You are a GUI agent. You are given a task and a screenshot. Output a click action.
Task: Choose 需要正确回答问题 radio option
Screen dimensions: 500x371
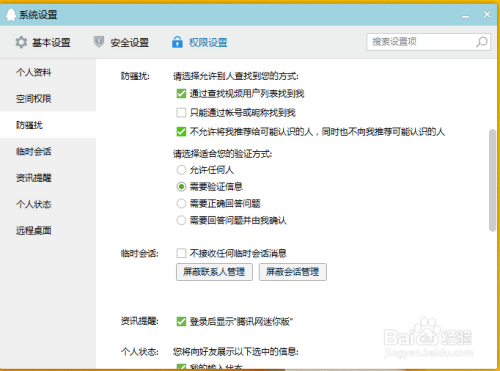[x=181, y=203]
